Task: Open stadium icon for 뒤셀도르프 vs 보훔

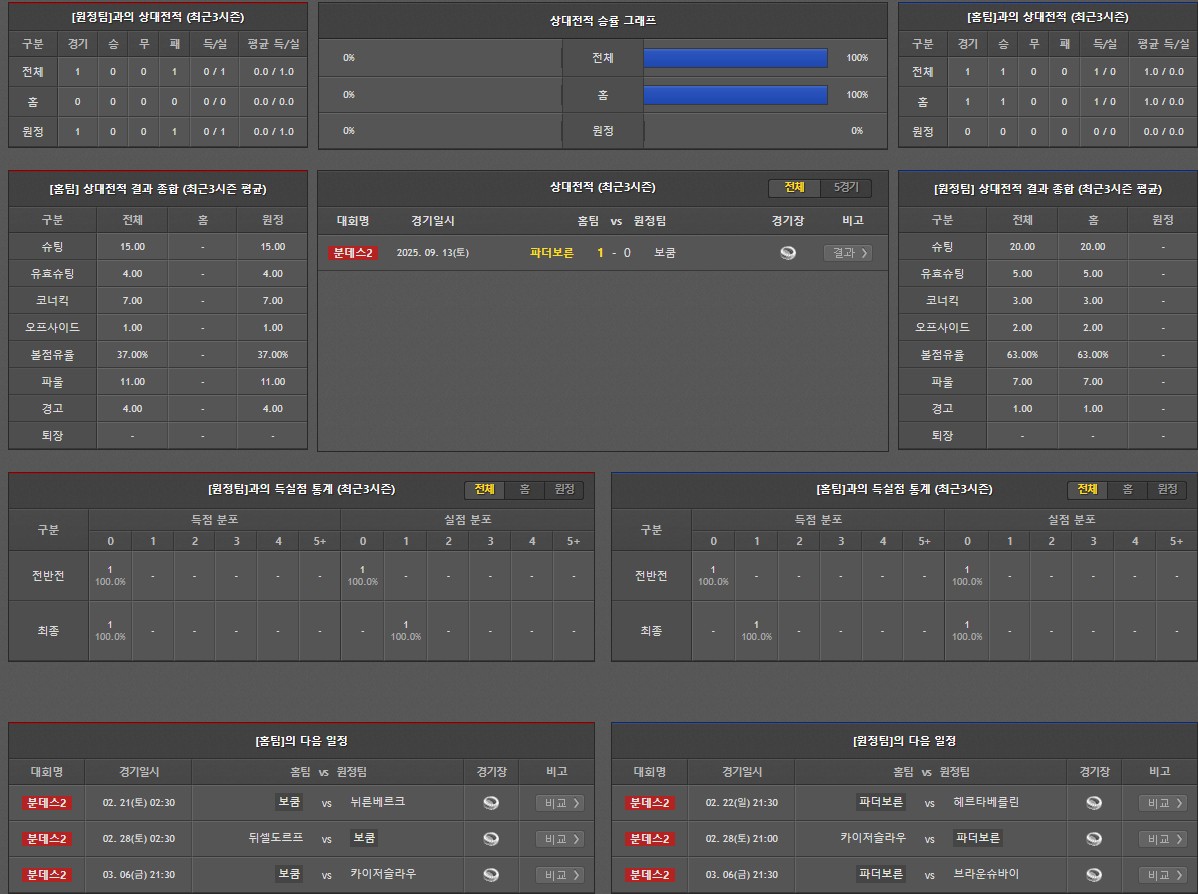Action: 491,839
